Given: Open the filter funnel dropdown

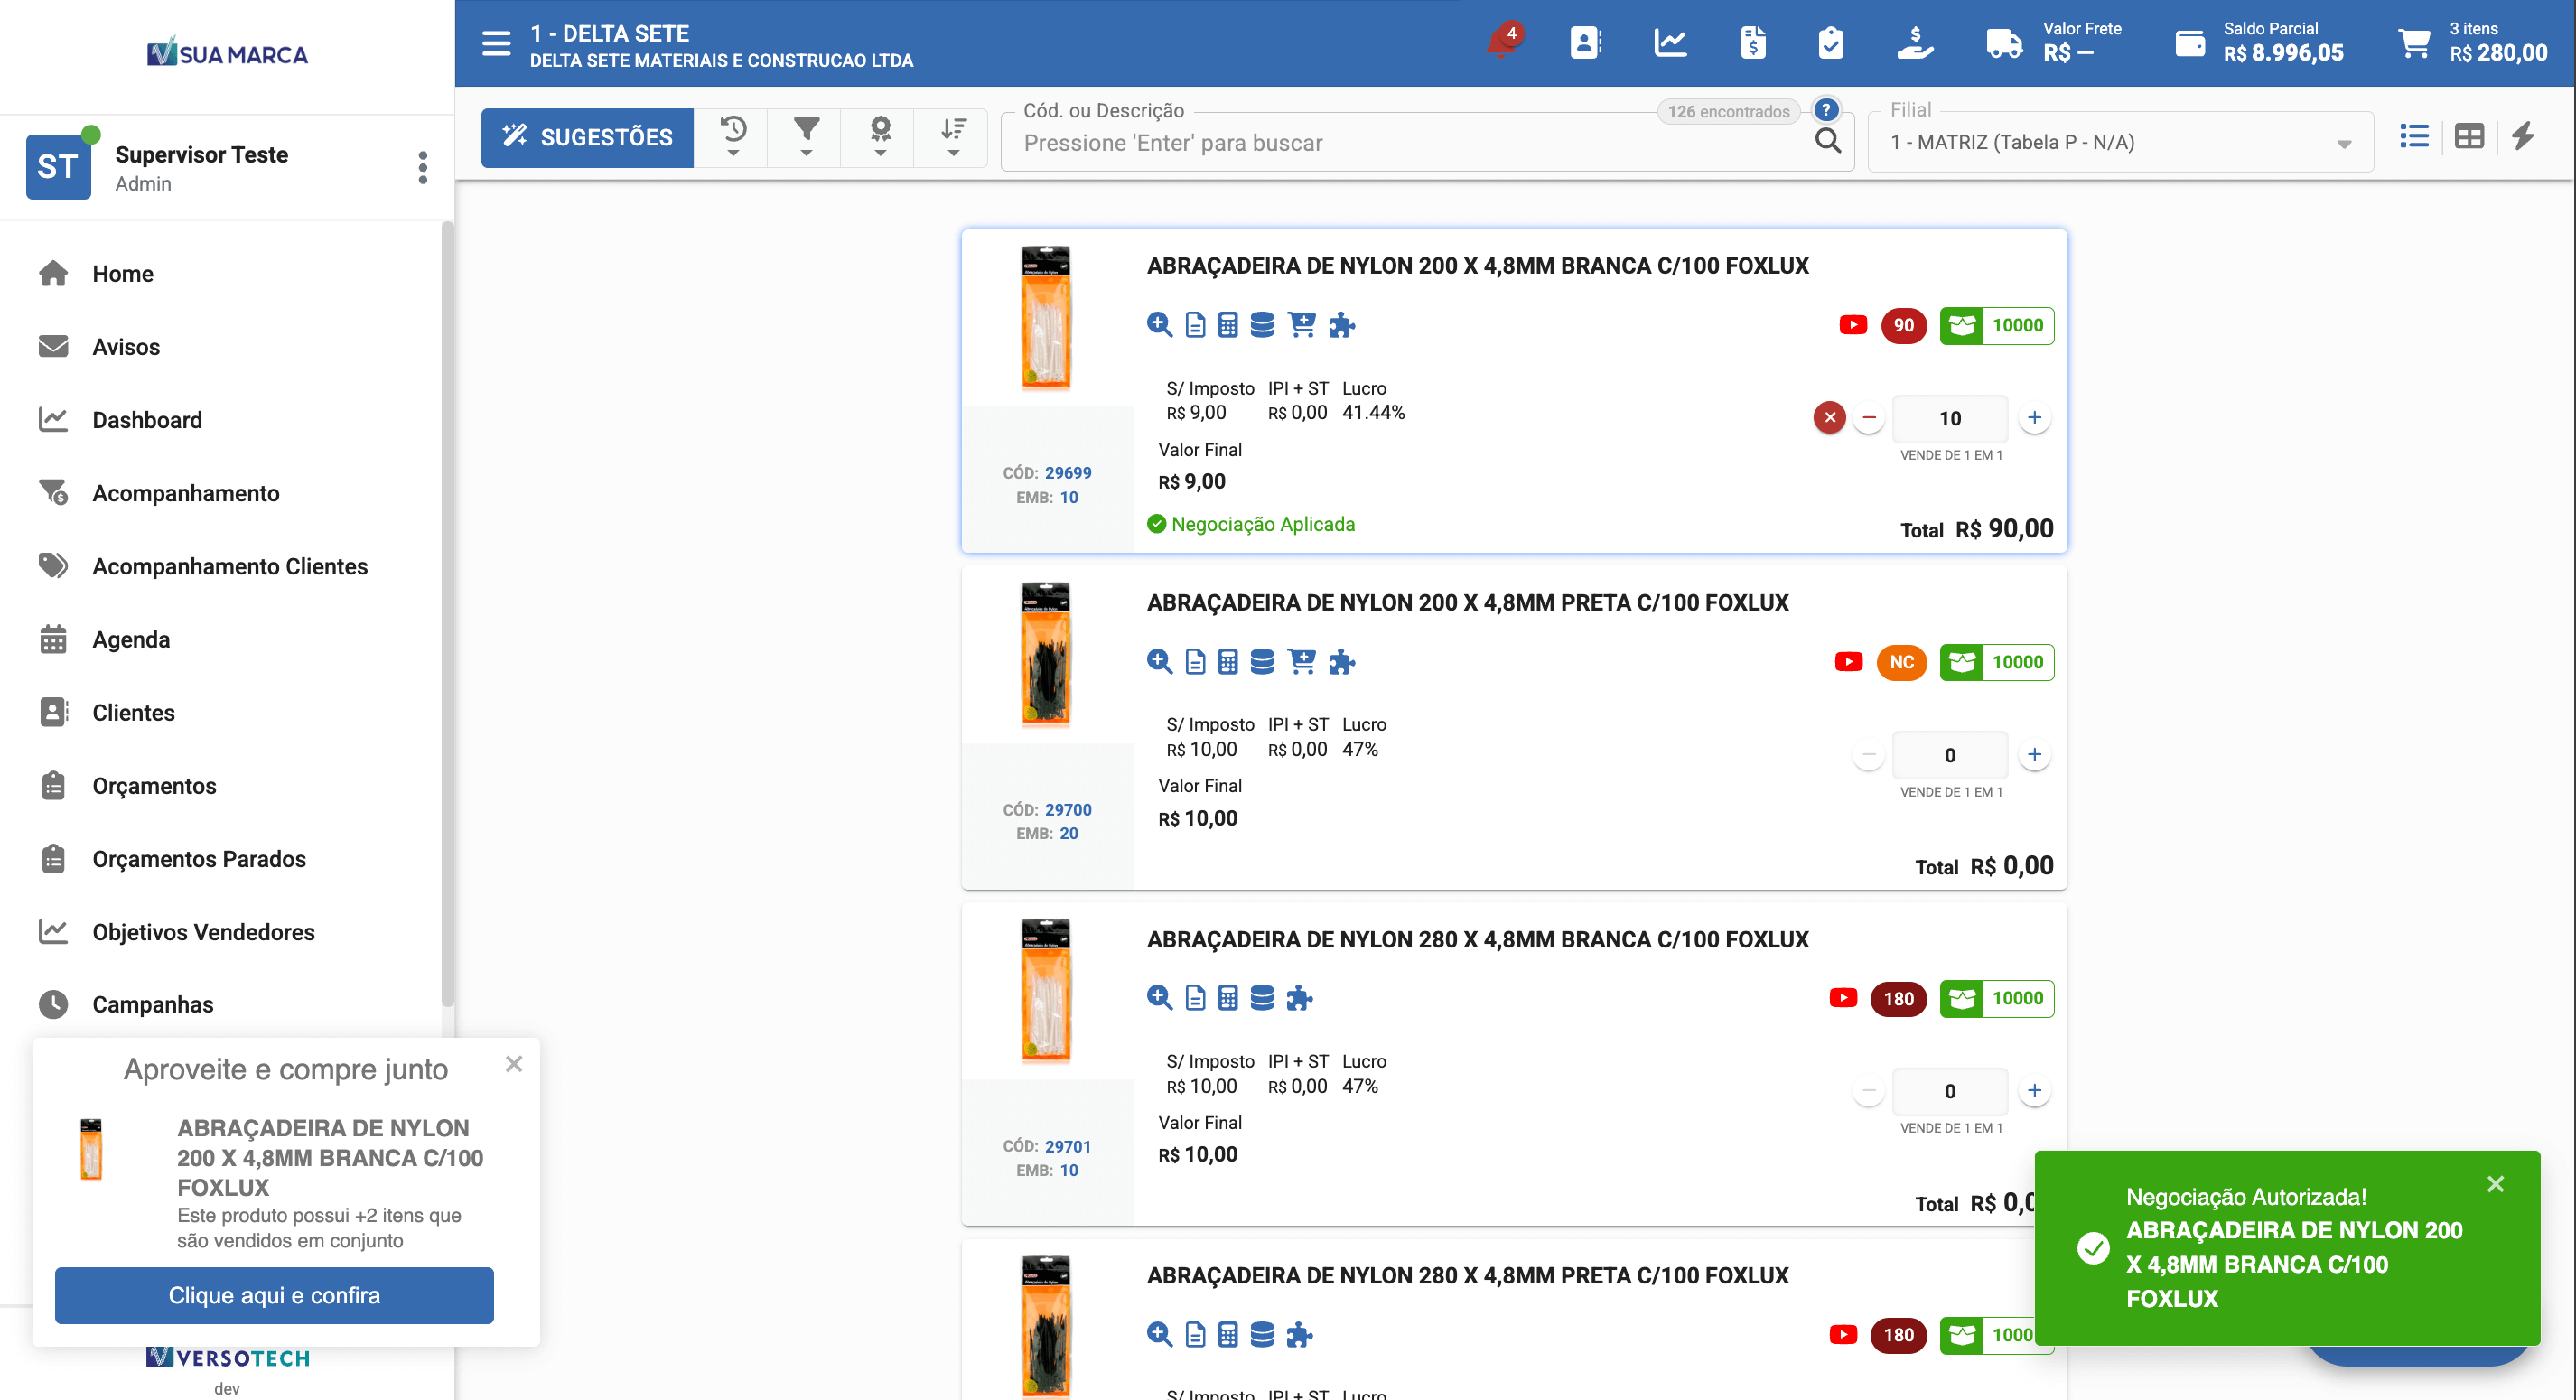Looking at the screenshot, I should coord(805,137).
